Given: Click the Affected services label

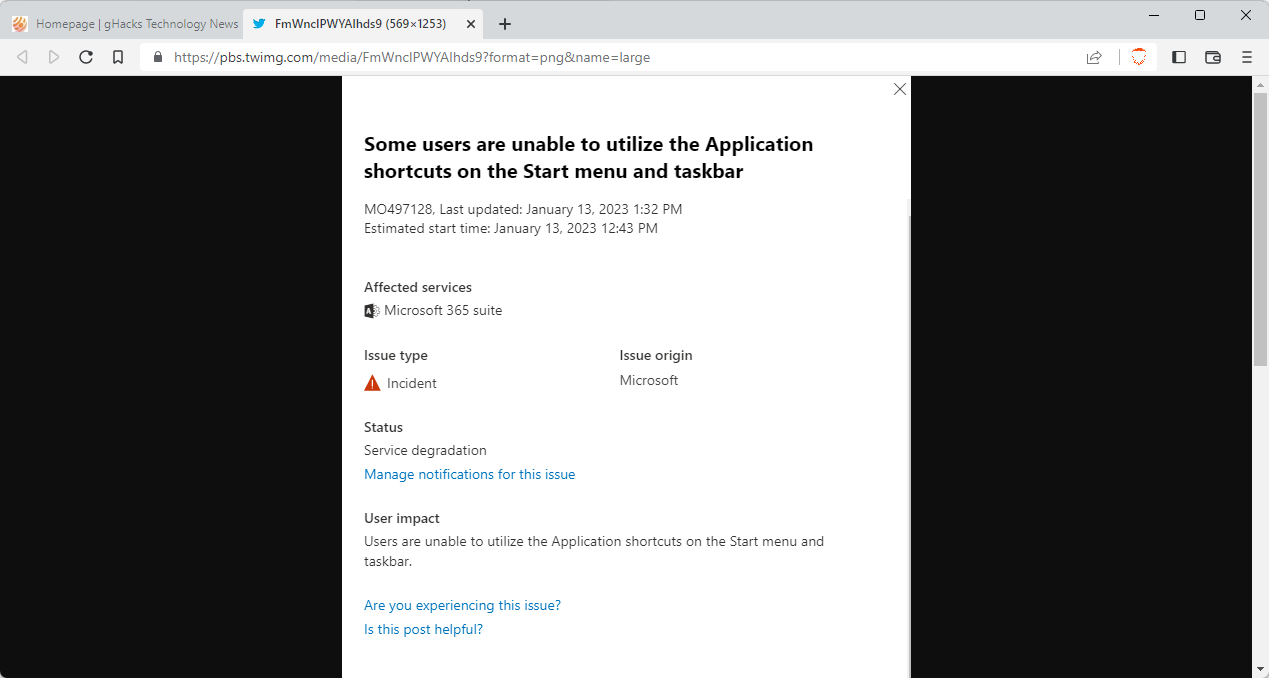Looking at the screenshot, I should click(418, 287).
